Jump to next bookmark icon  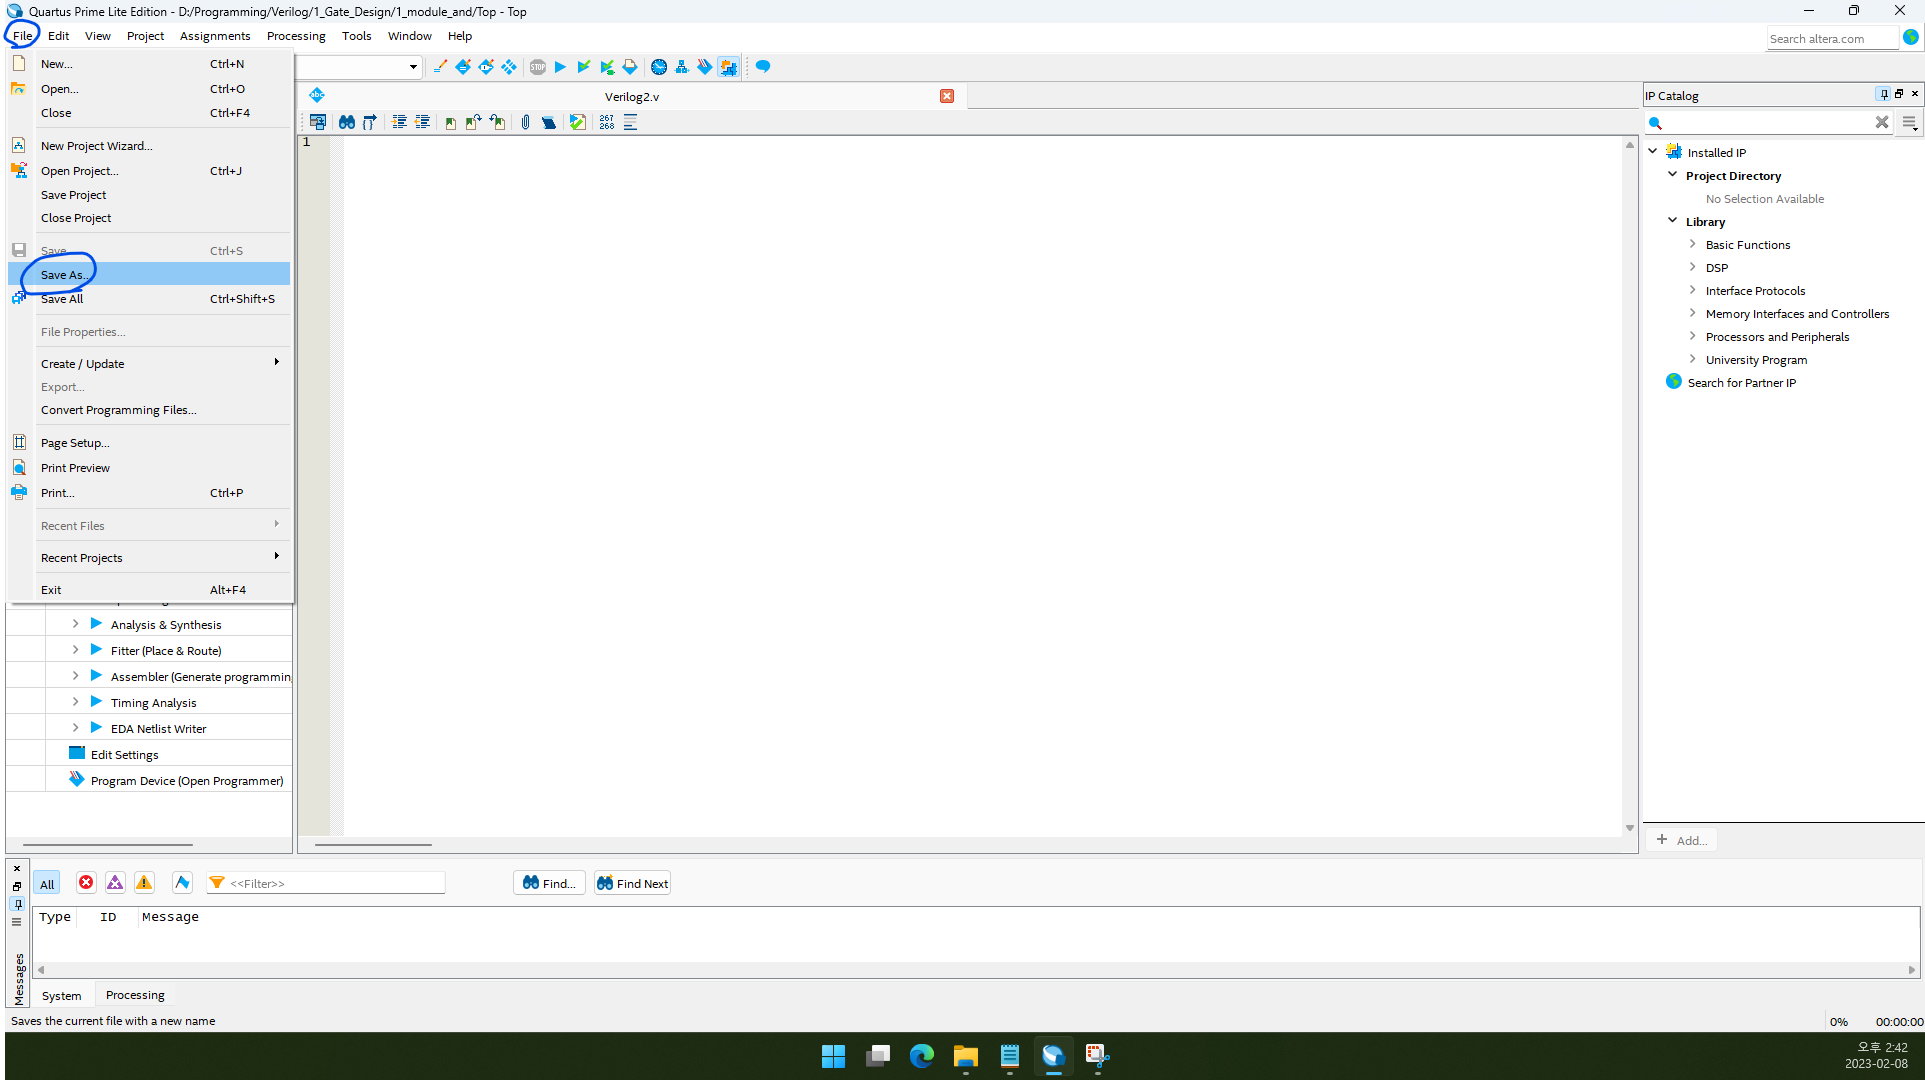click(x=473, y=122)
